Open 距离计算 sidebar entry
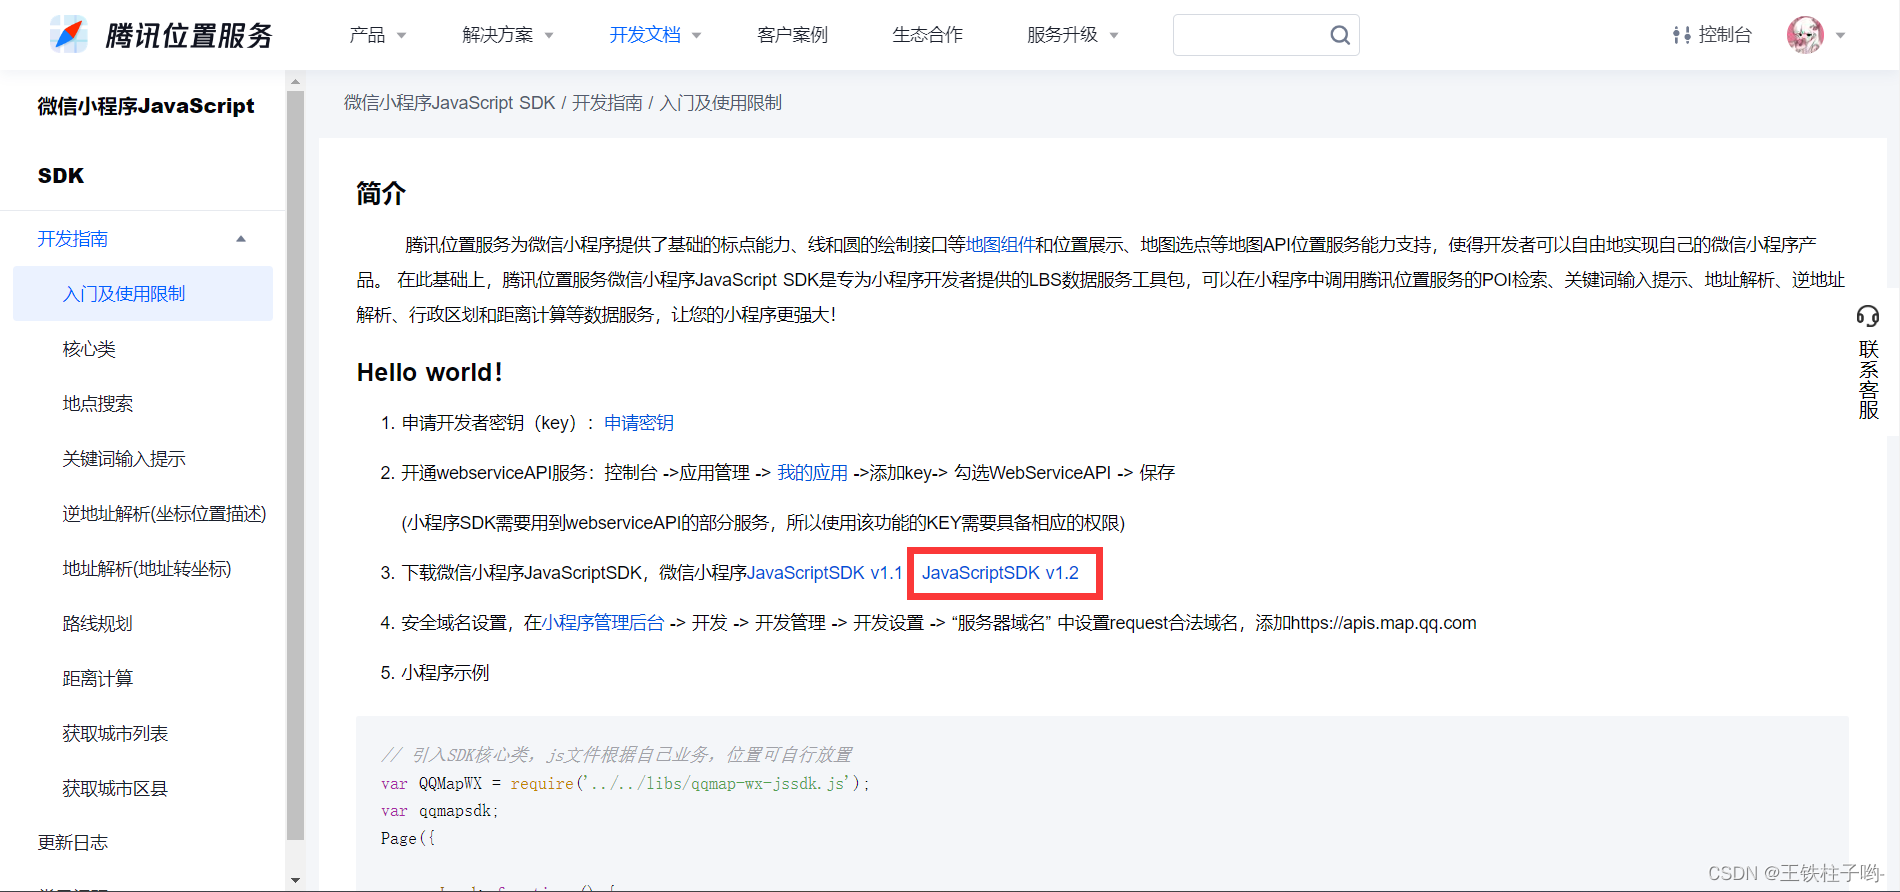The width and height of the screenshot is (1900, 892). pos(97,679)
